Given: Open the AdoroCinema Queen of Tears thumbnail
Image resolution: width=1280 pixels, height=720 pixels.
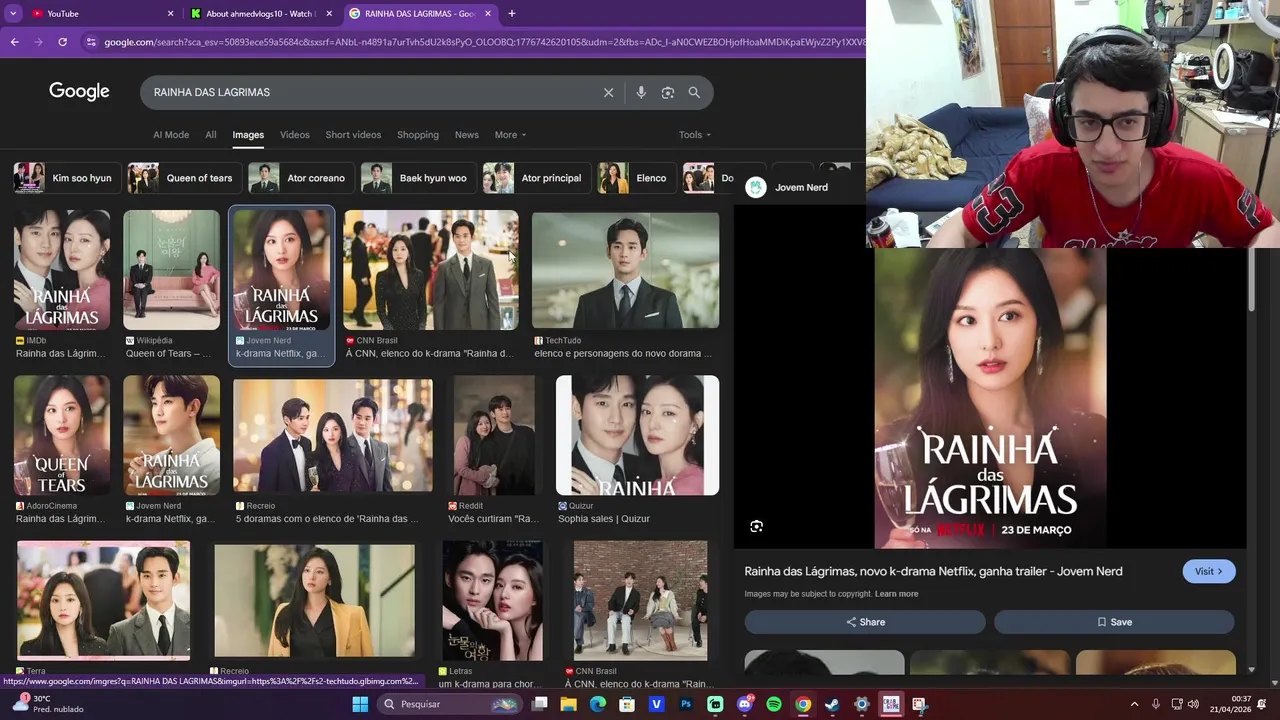Looking at the screenshot, I should pyautogui.click(x=62, y=435).
